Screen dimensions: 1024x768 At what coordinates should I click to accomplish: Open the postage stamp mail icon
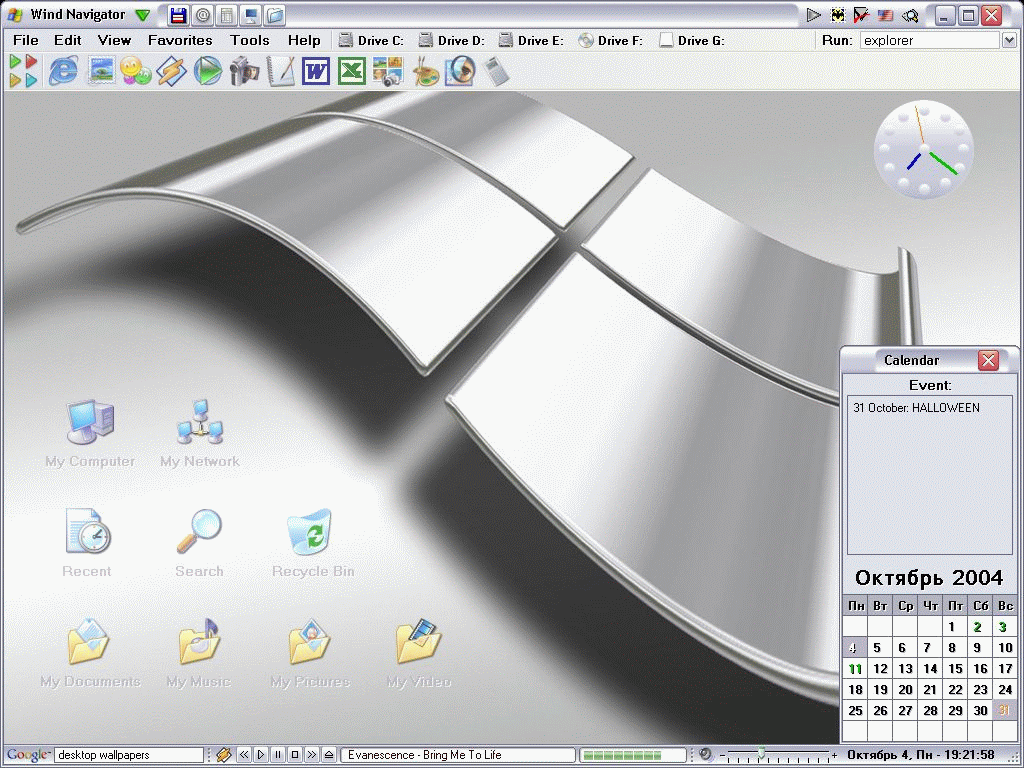101,71
